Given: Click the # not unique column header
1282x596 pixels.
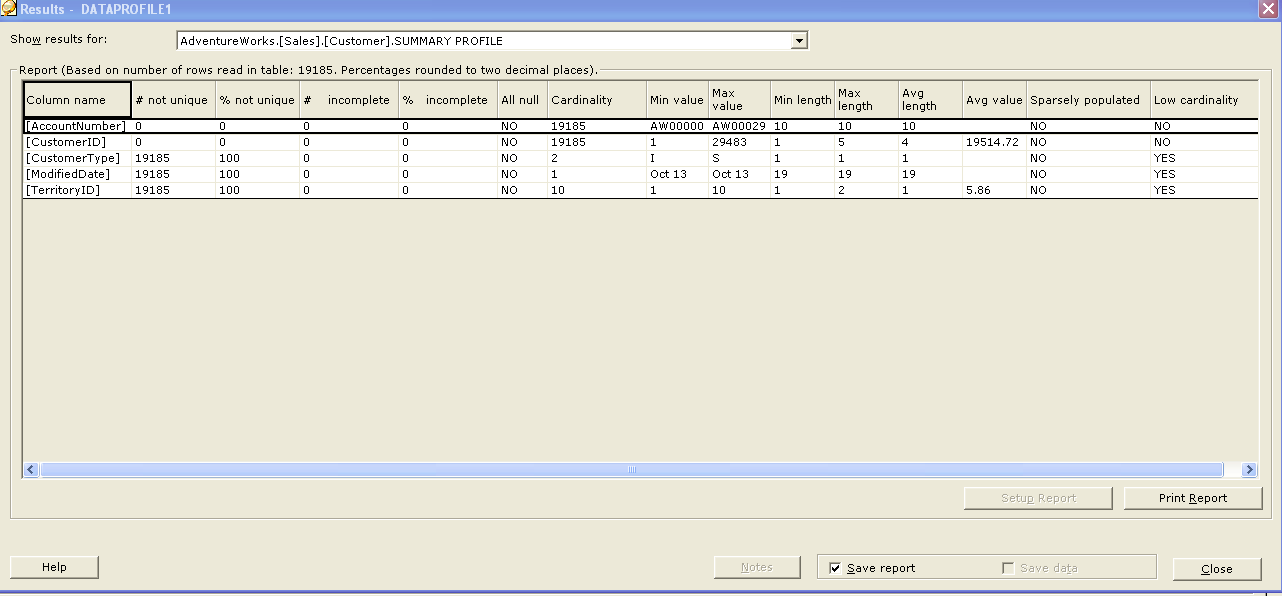Looking at the screenshot, I should pyautogui.click(x=173, y=100).
